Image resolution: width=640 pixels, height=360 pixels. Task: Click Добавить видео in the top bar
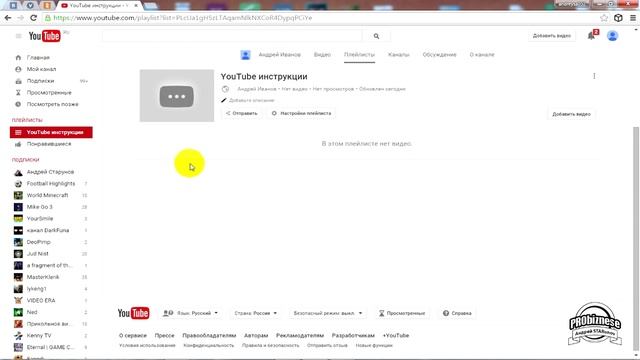click(x=551, y=36)
